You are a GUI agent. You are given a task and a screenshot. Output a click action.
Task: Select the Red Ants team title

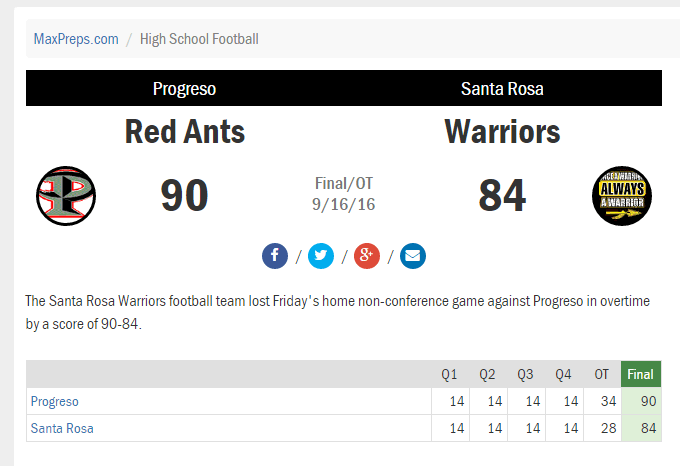[x=185, y=132]
